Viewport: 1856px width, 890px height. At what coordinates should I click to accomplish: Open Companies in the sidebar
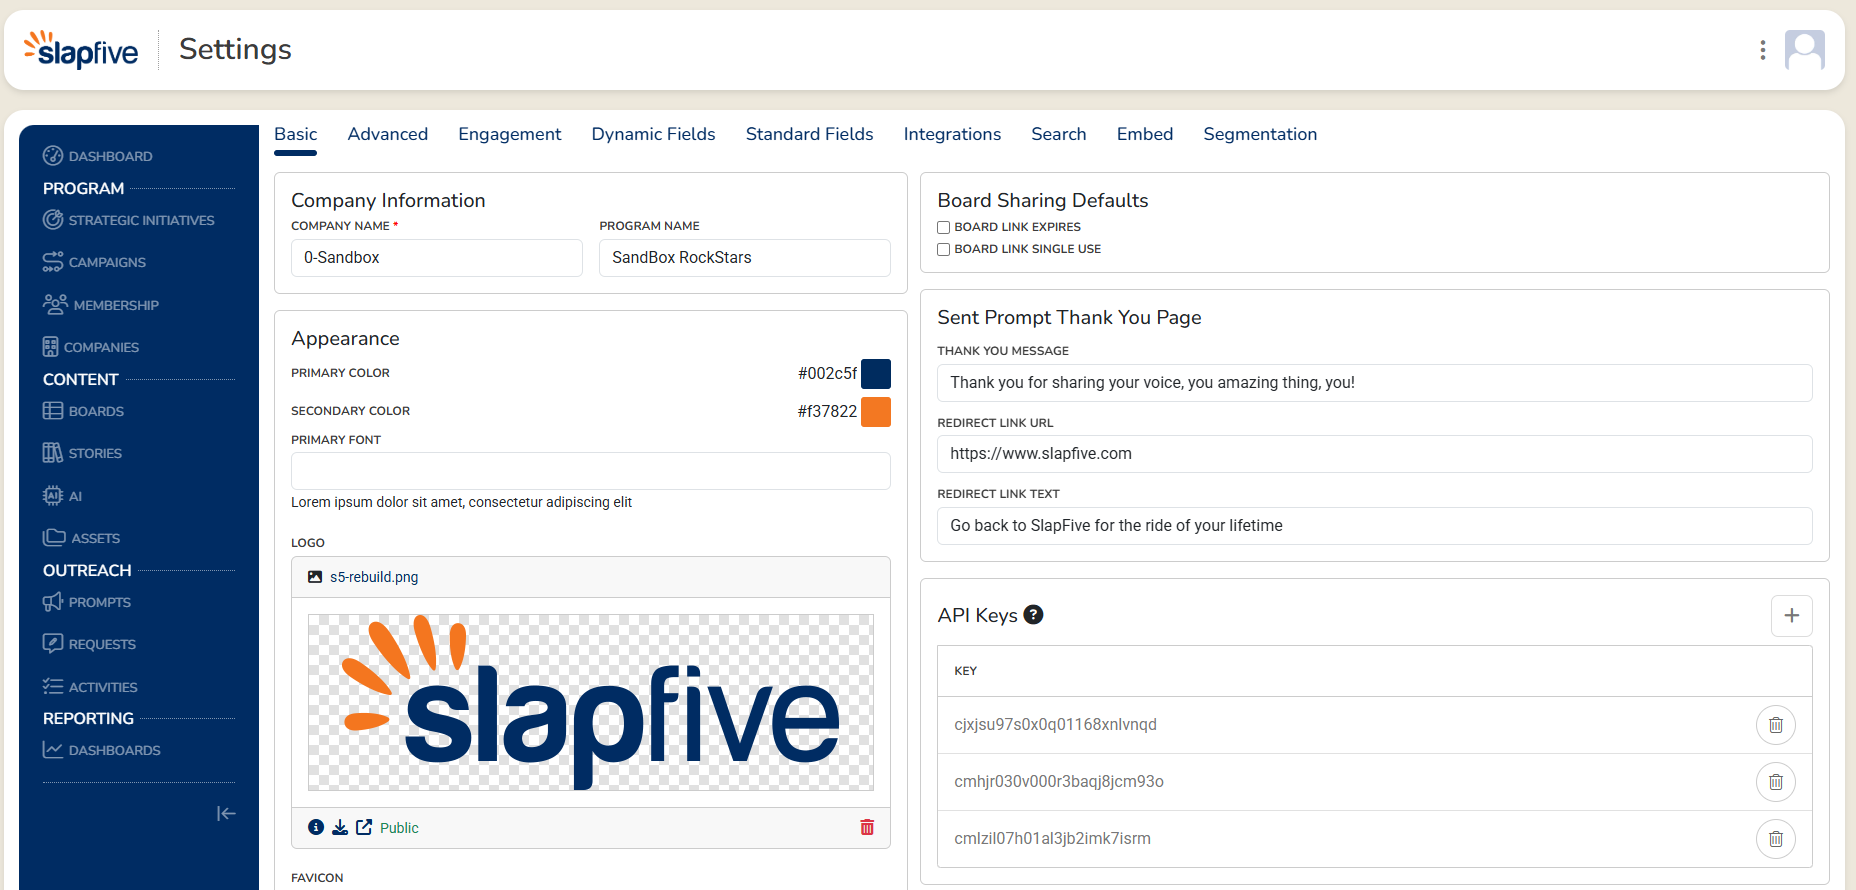click(x=91, y=347)
